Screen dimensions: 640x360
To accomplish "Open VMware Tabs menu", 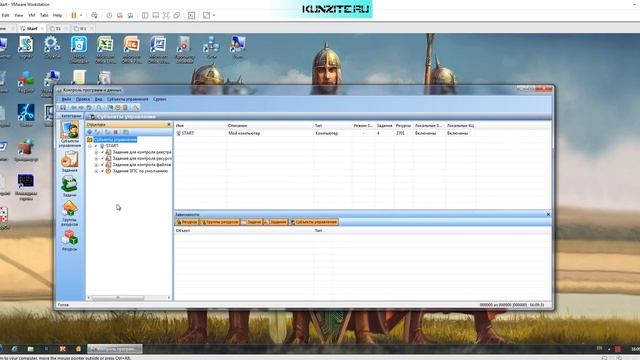I will click(x=44, y=15).
